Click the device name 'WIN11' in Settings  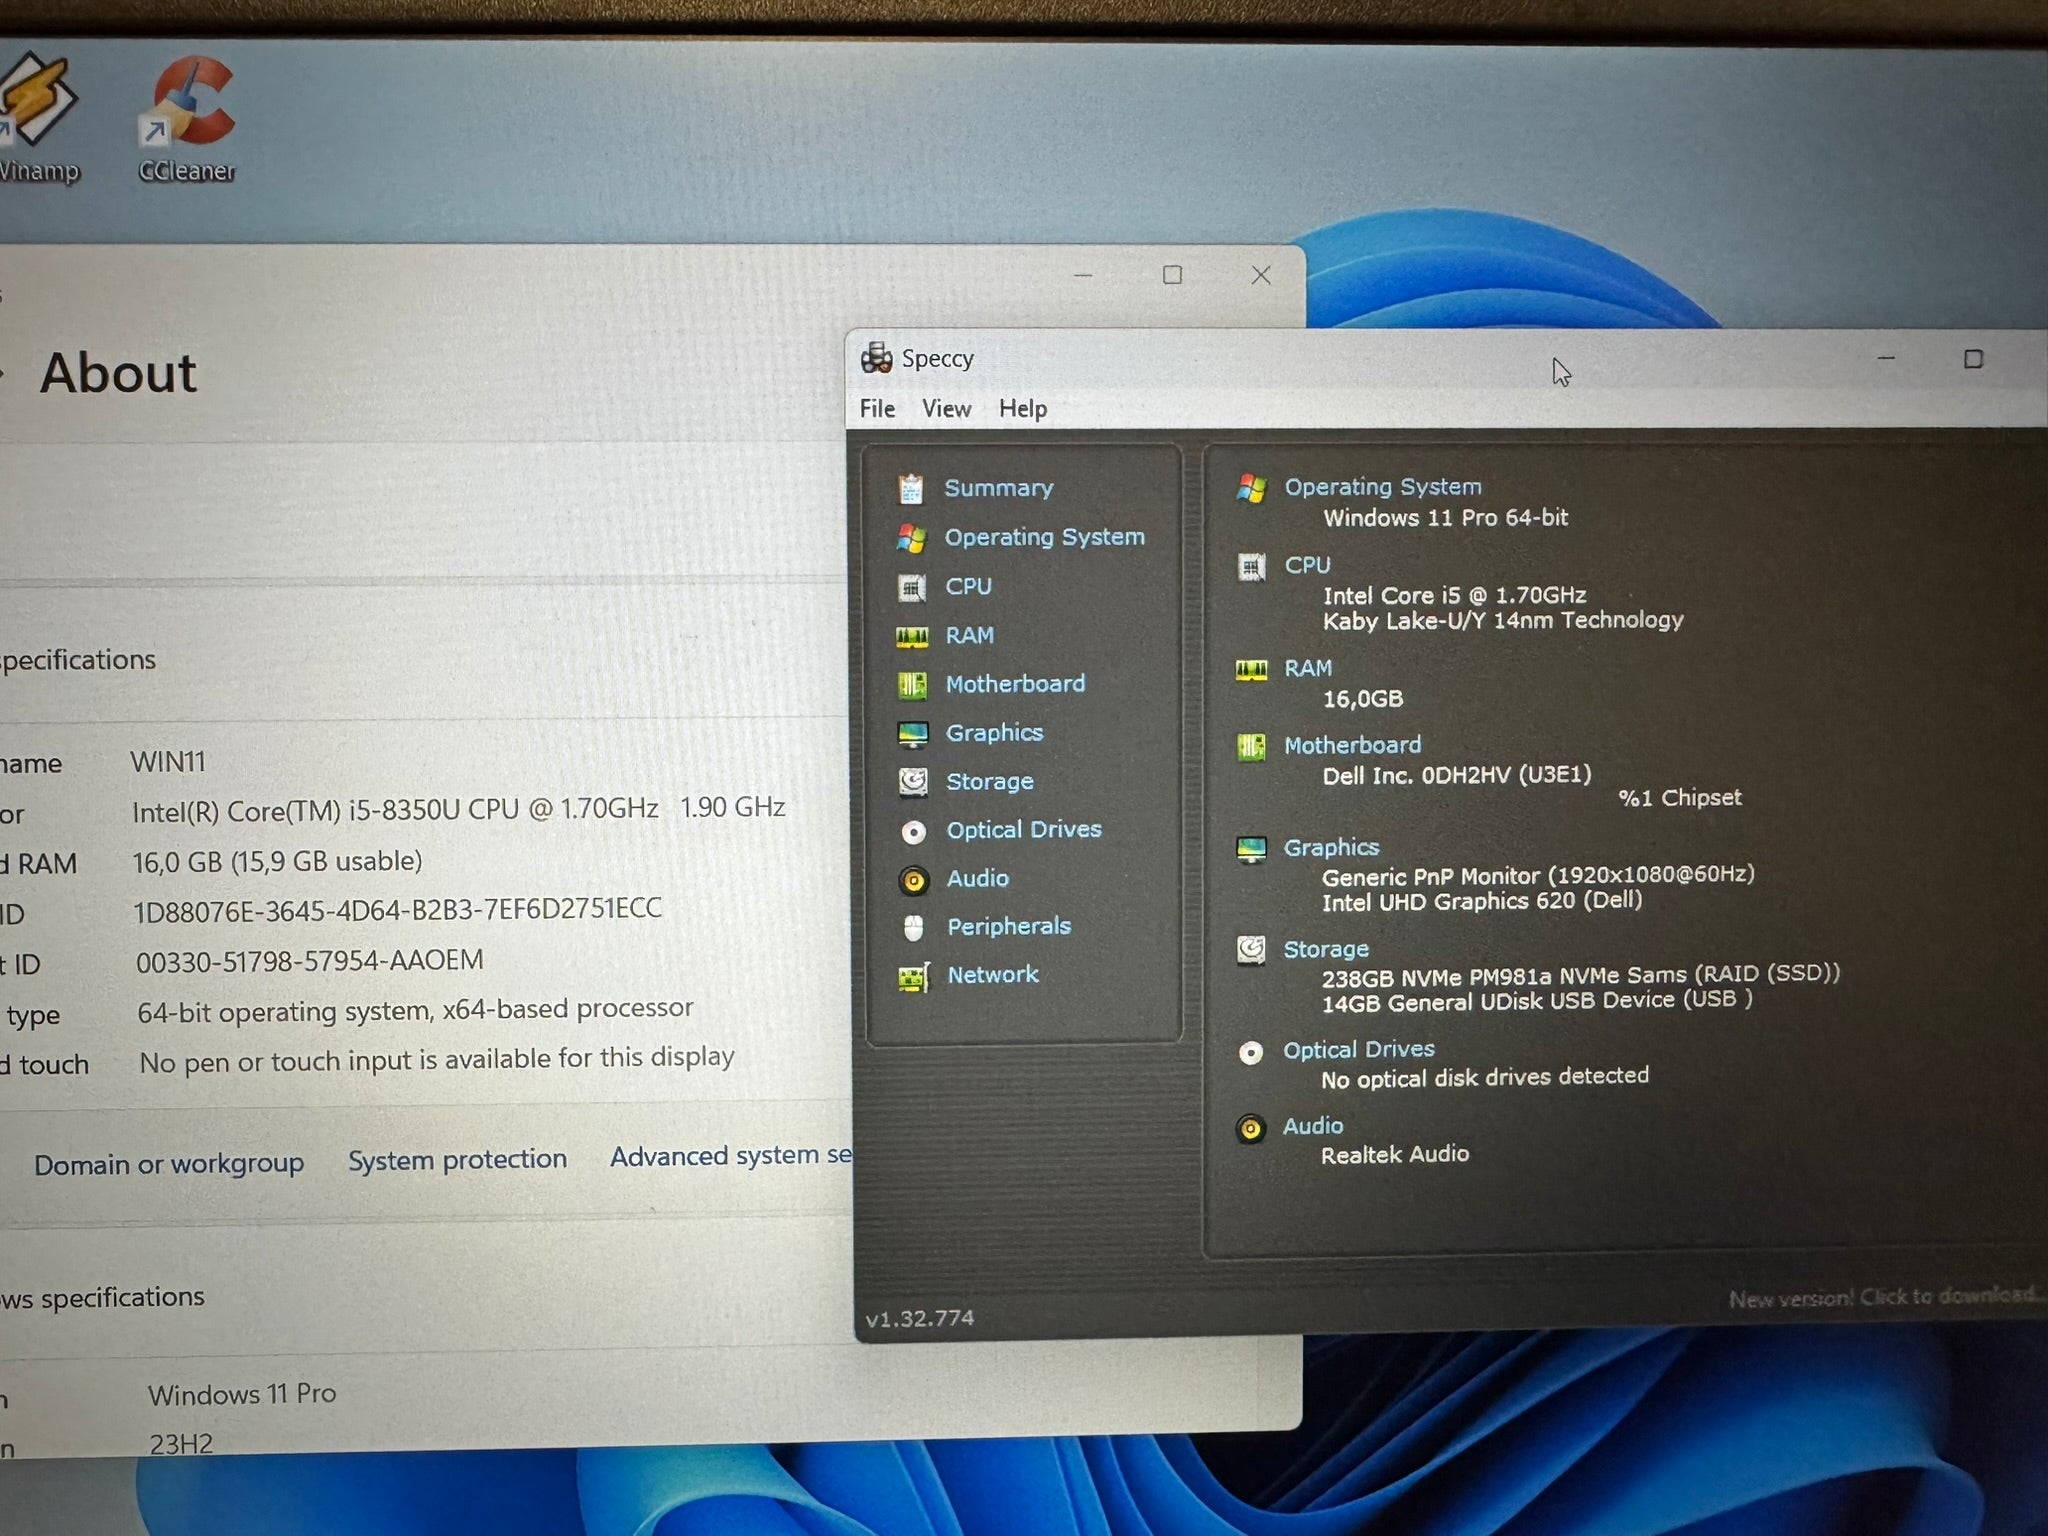[168, 762]
